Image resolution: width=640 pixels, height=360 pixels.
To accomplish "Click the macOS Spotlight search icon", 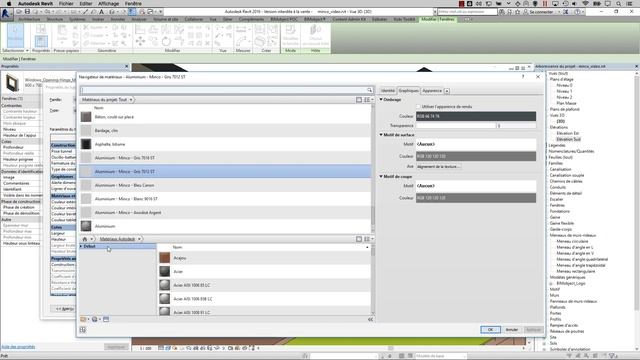I will point(619,3).
